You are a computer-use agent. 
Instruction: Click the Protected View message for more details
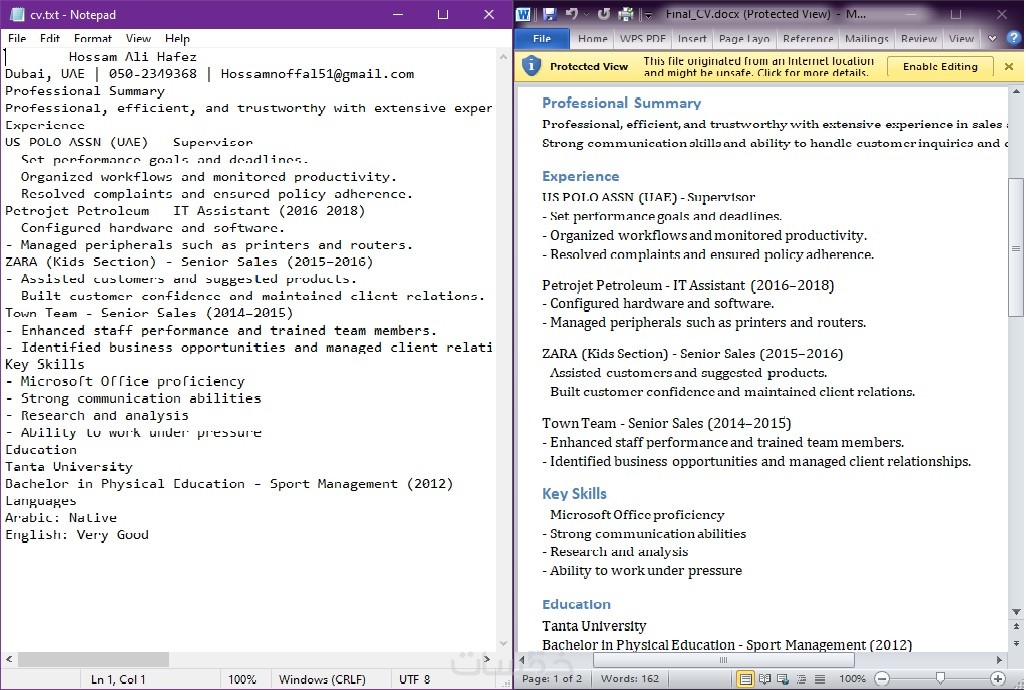point(759,66)
